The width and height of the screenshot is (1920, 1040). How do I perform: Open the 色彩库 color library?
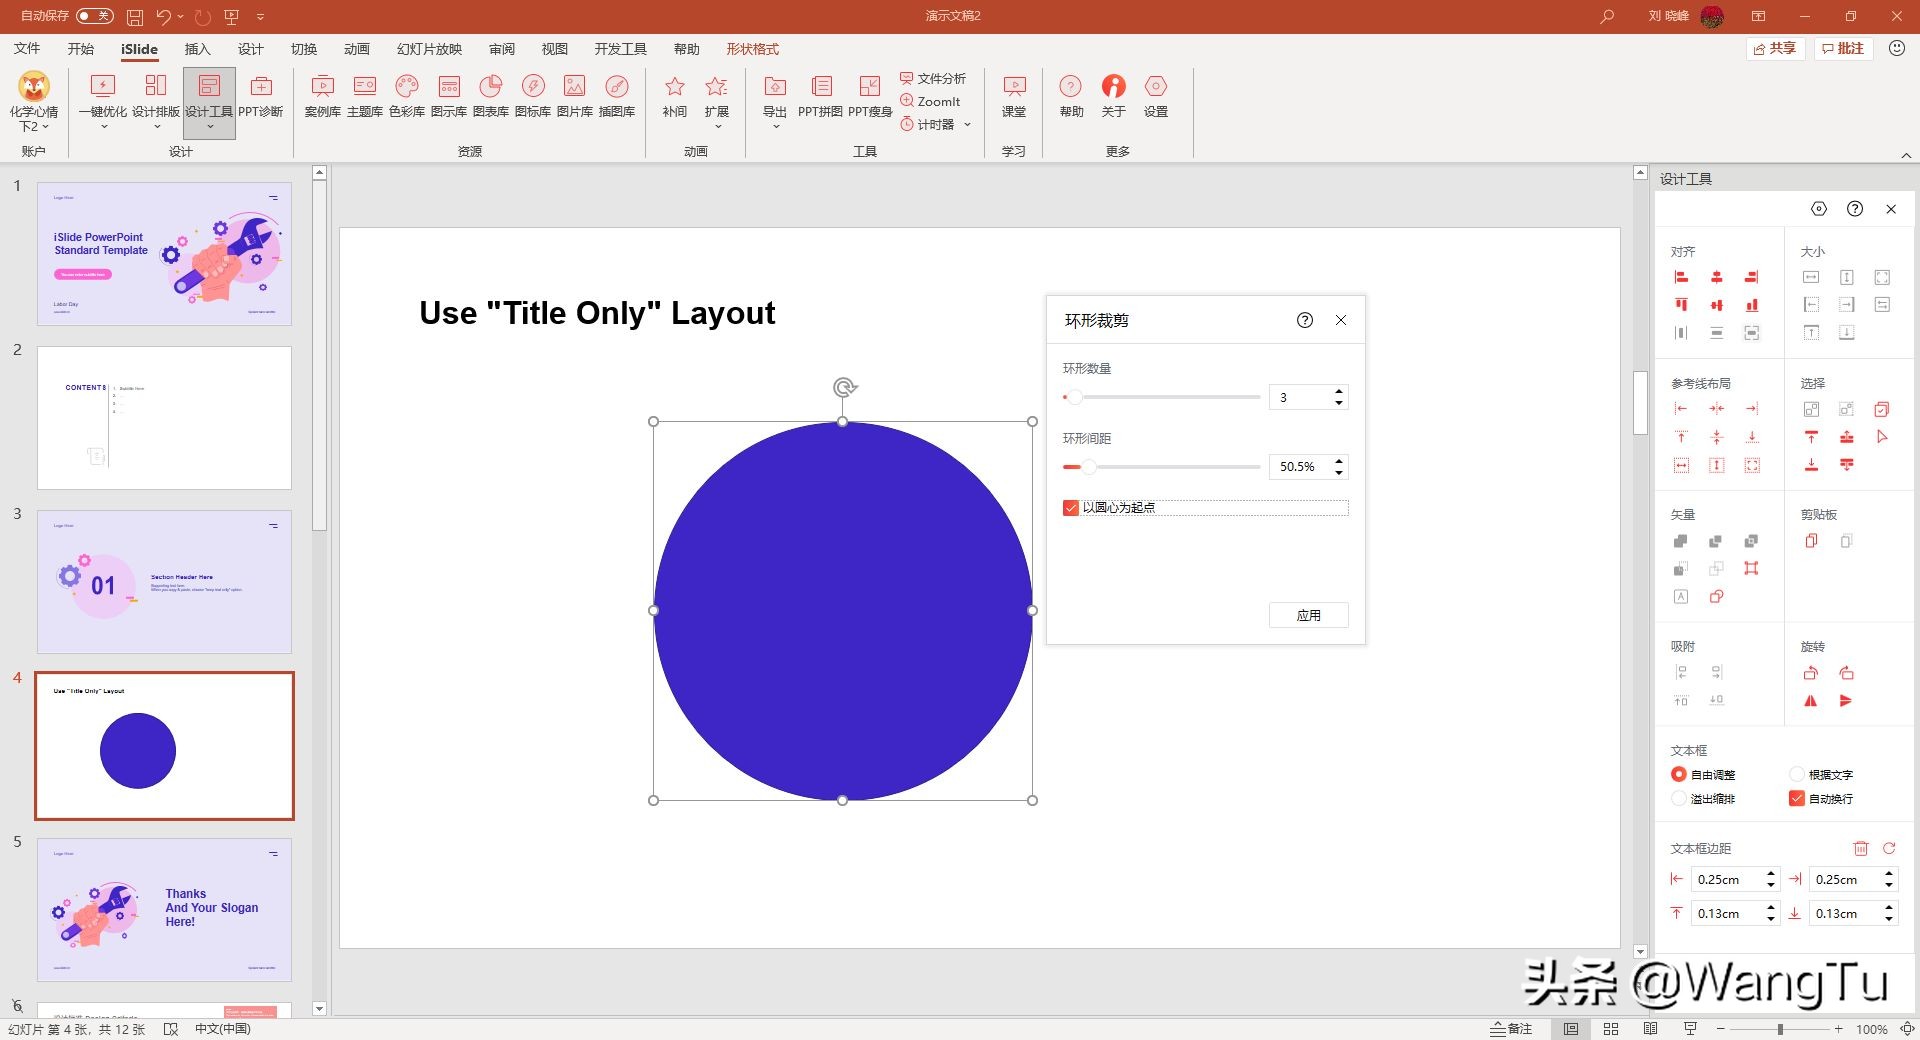point(406,96)
